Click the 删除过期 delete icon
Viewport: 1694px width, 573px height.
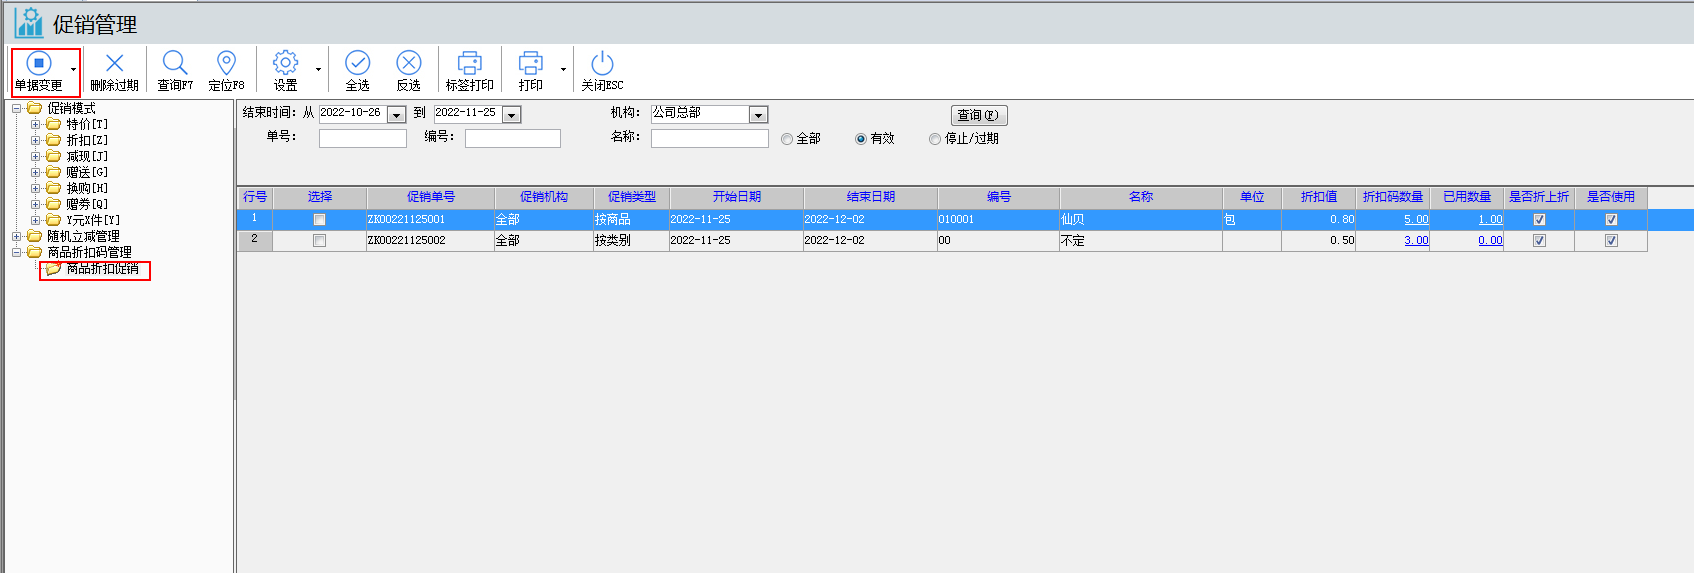114,64
